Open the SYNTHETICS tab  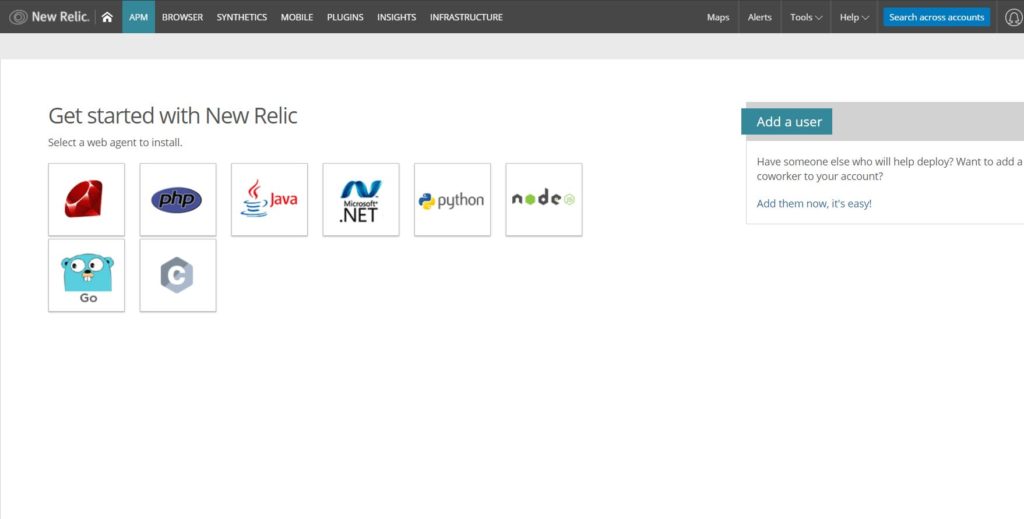point(242,17)
